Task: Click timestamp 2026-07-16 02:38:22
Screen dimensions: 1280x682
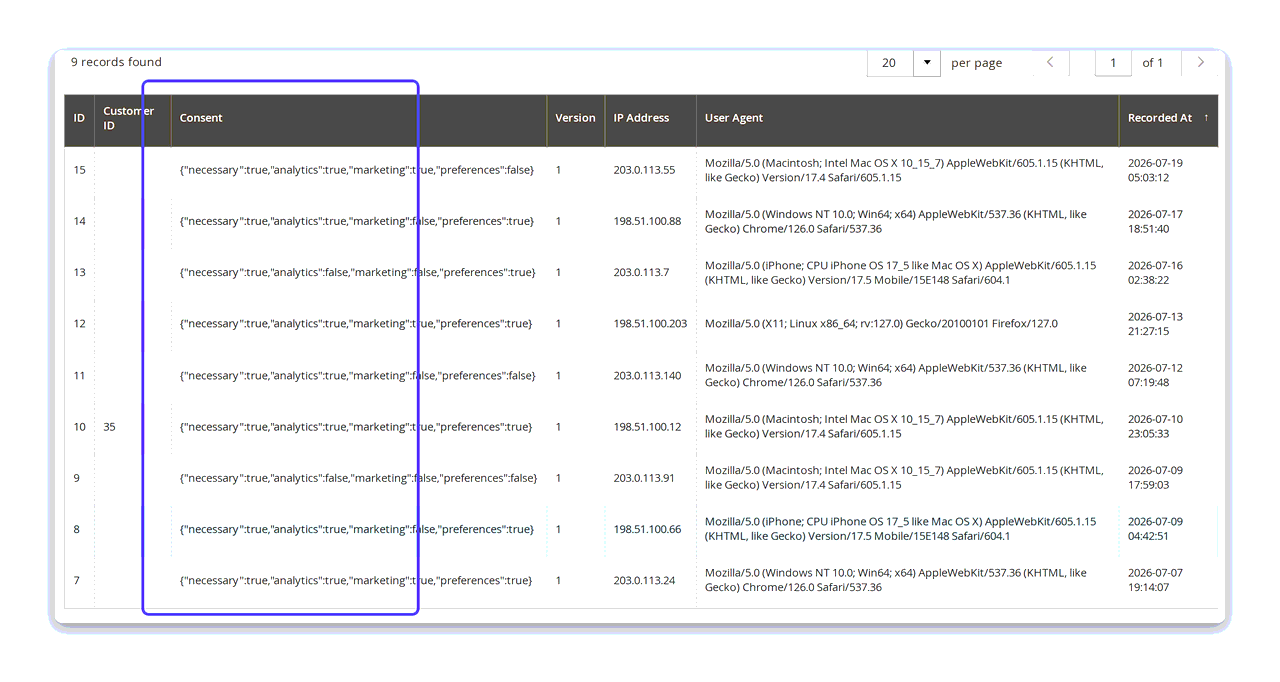Action: pyautogui.click(x=1155, y=272)
